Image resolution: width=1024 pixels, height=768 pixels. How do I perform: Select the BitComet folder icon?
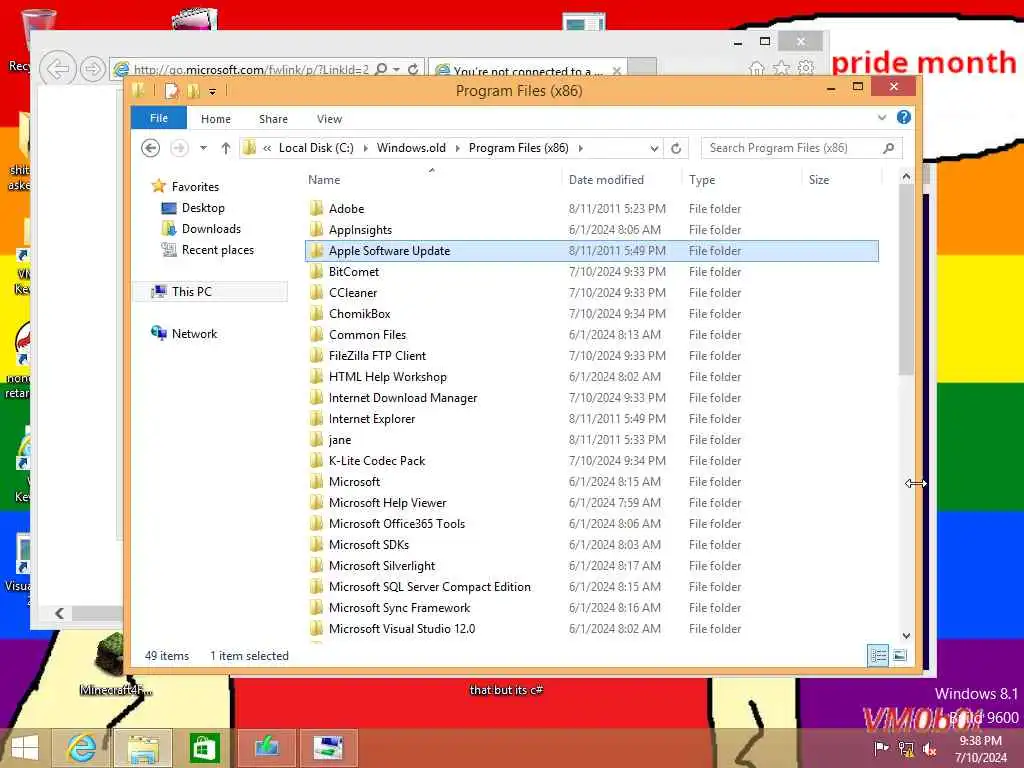click(317, 272)
